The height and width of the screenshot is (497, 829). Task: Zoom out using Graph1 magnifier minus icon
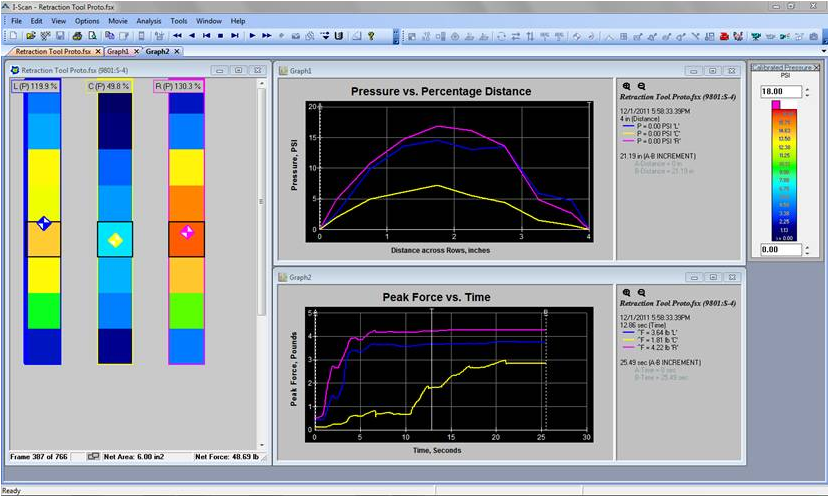tap(641, 87)
